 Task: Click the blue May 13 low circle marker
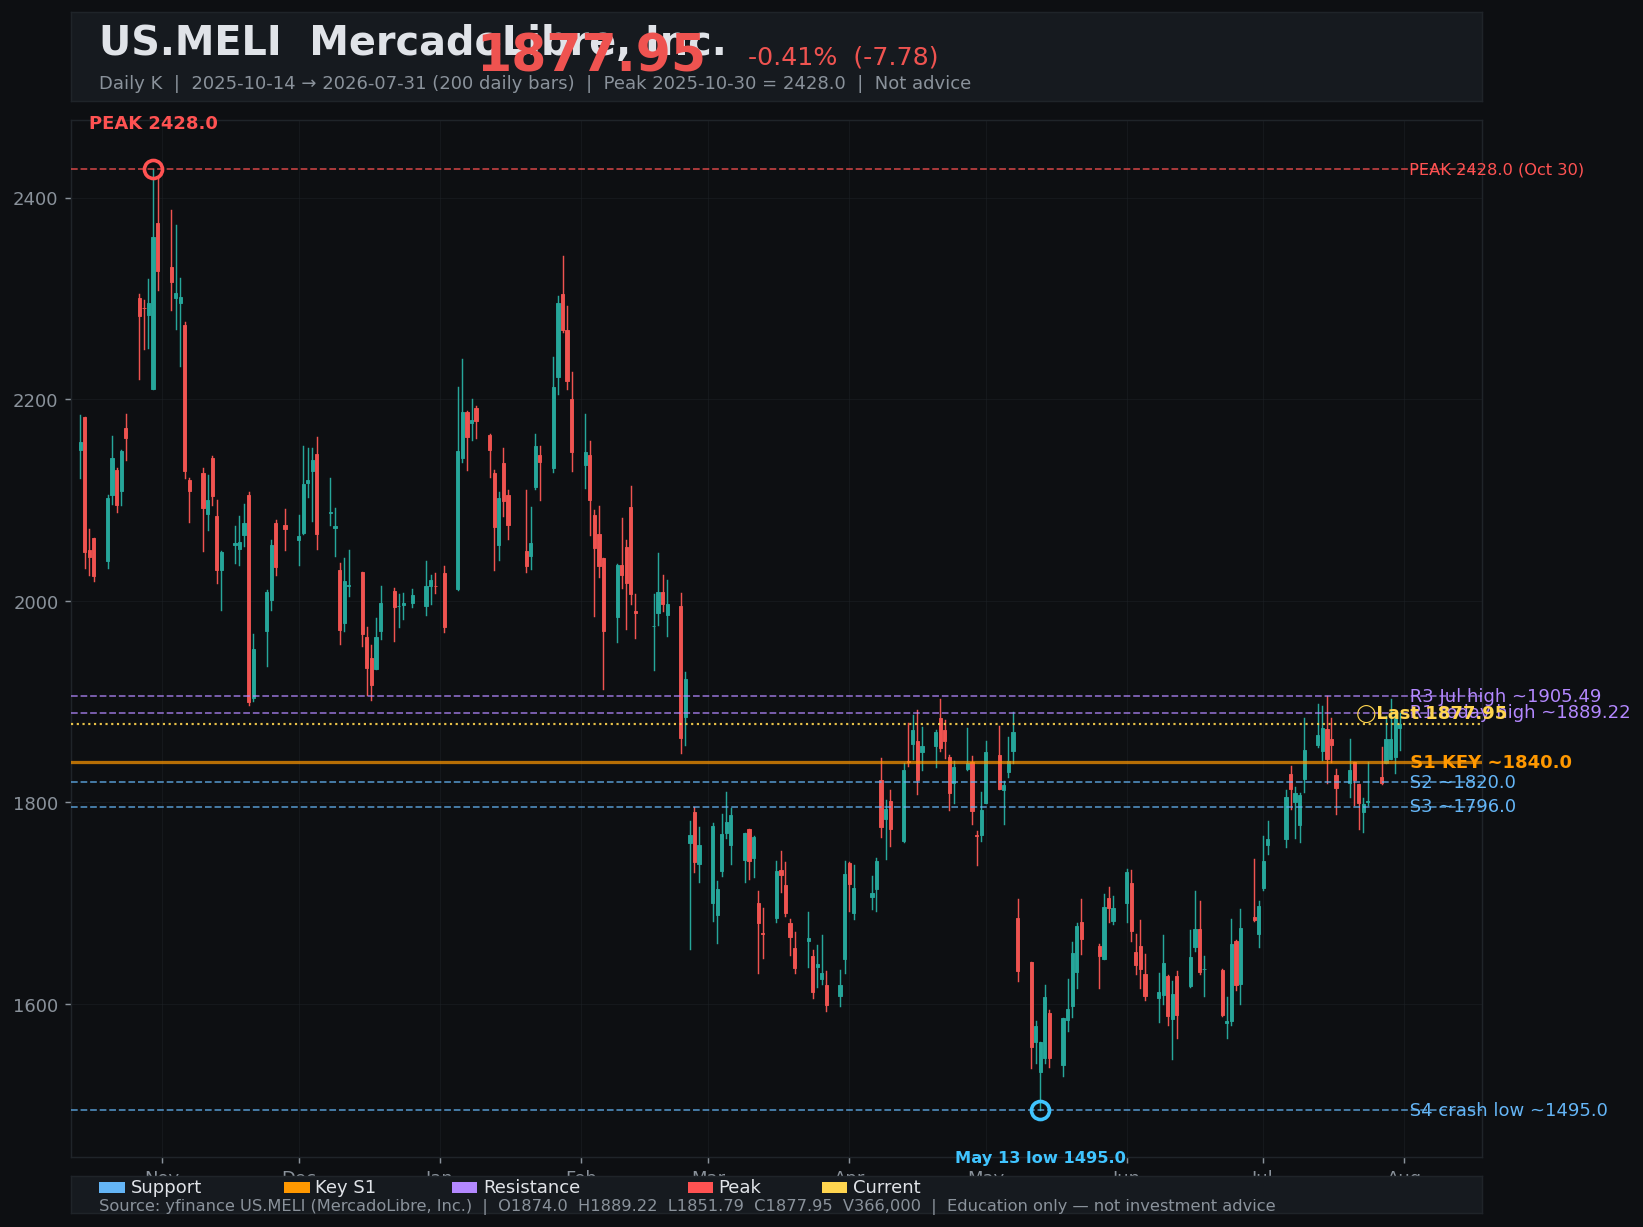(1040, 1110)
